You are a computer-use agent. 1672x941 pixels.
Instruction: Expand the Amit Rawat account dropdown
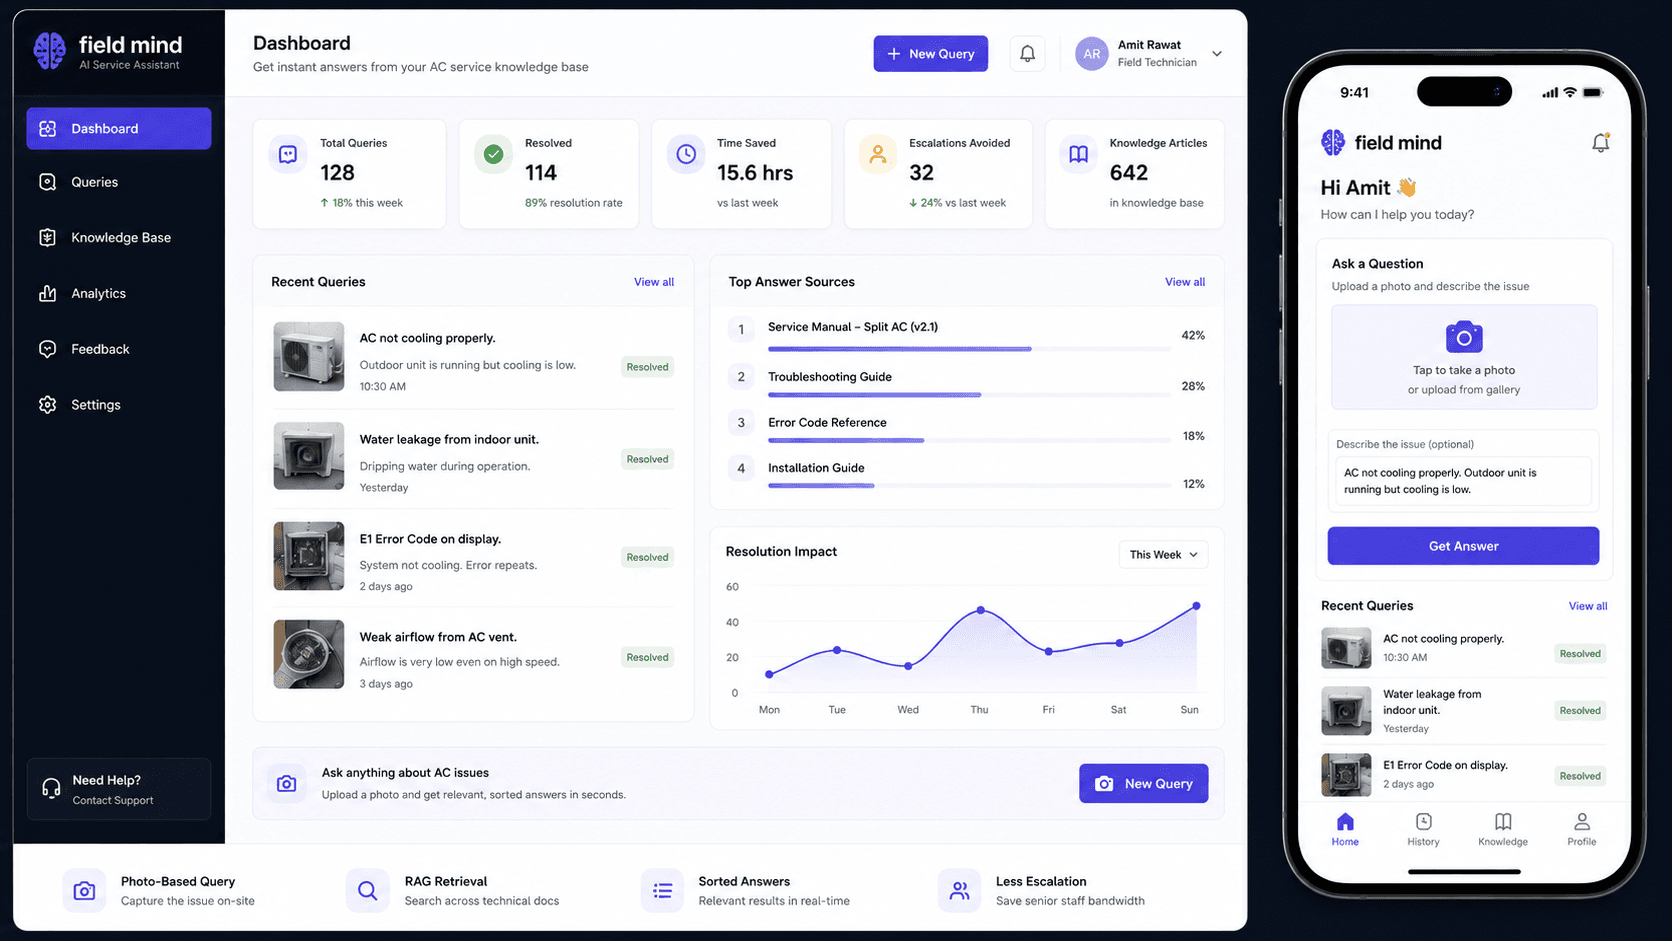[x=1217, y=54]
